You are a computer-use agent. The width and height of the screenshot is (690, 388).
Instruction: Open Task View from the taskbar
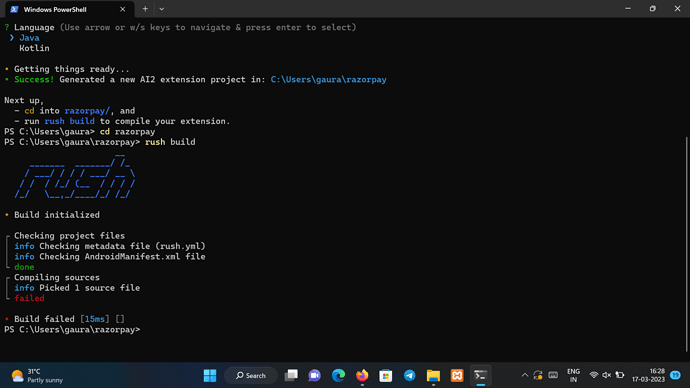click(x=291, y=376)
